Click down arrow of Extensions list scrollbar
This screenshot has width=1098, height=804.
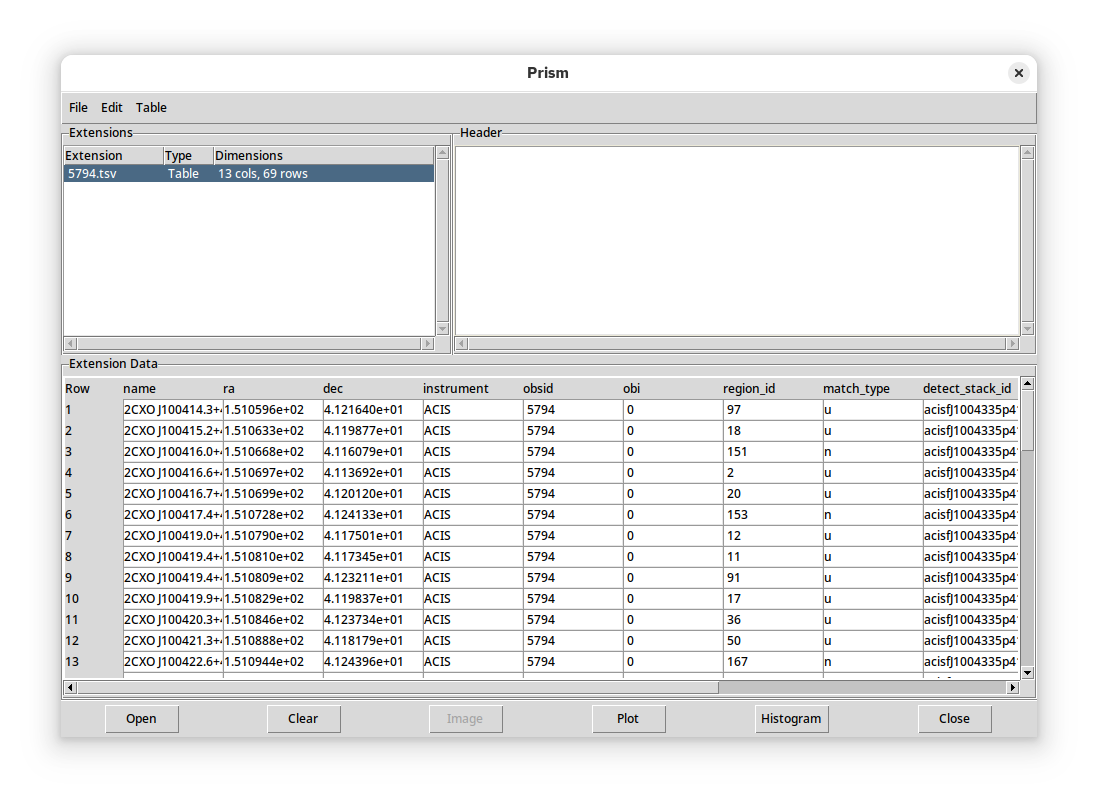[x=443, y=329]
